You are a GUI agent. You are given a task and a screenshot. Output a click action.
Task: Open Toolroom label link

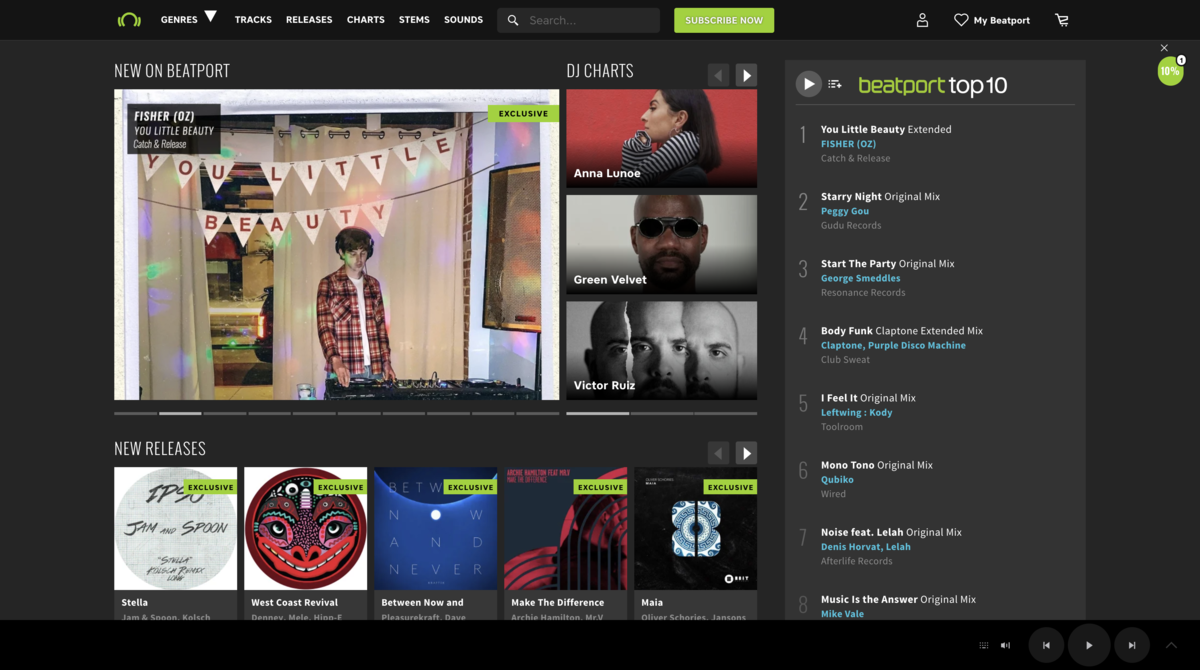[842, 426]
